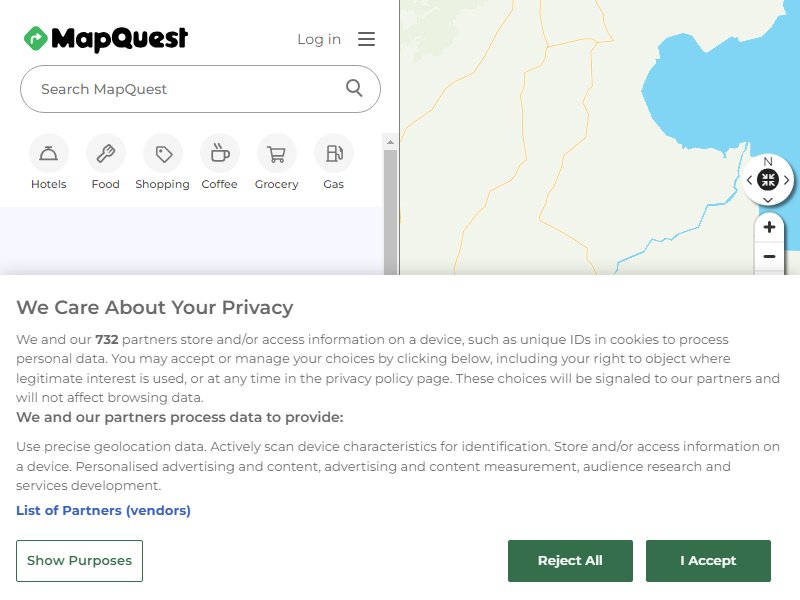Zoom out on the map
The width and height of the screenshot is (800, 600).
coord(769,256)
